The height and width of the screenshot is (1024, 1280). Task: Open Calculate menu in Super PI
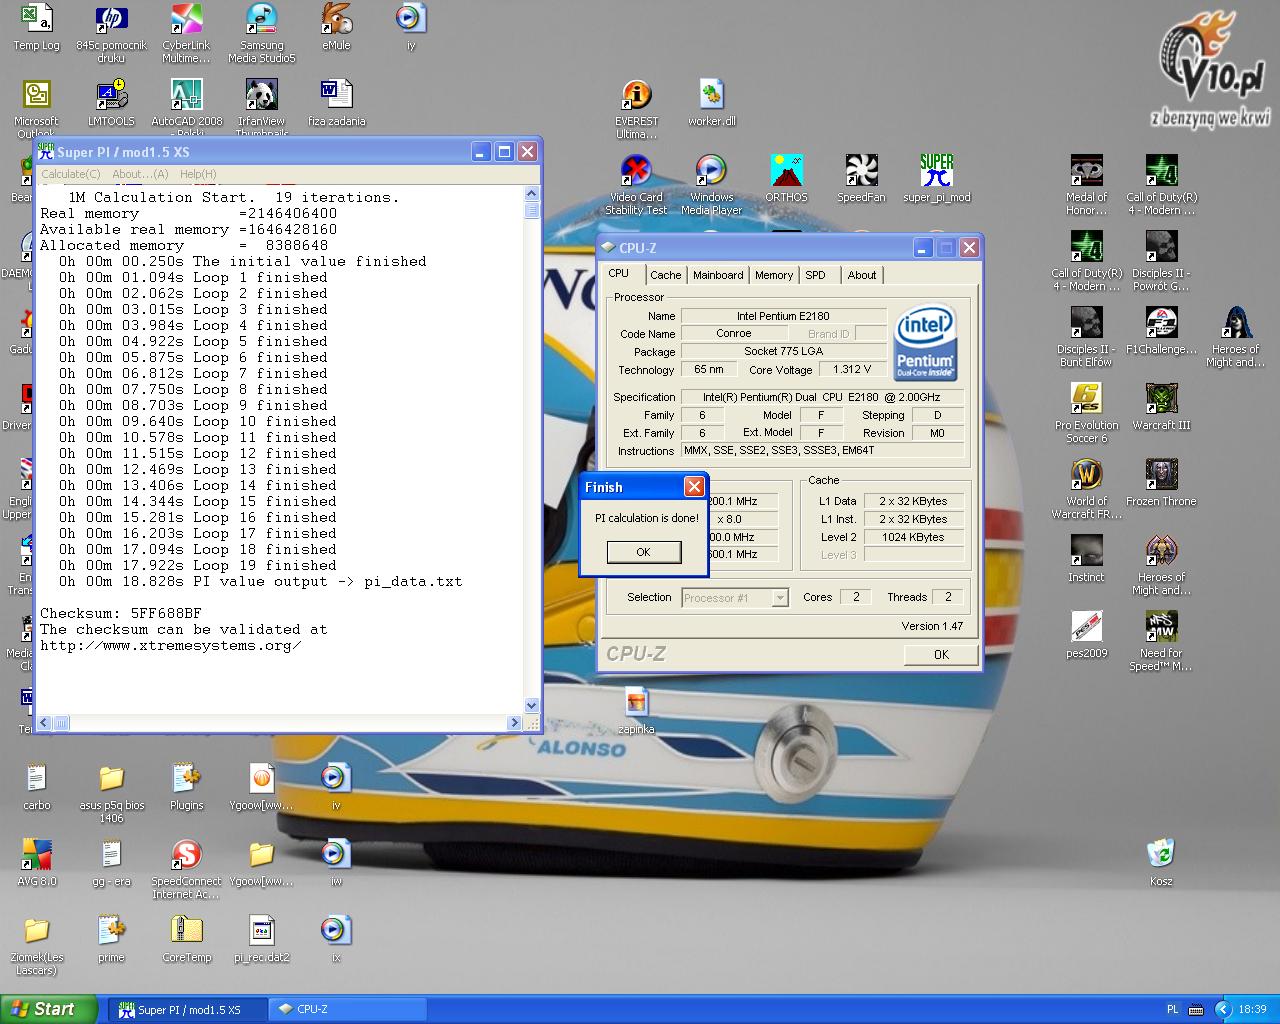70,174
